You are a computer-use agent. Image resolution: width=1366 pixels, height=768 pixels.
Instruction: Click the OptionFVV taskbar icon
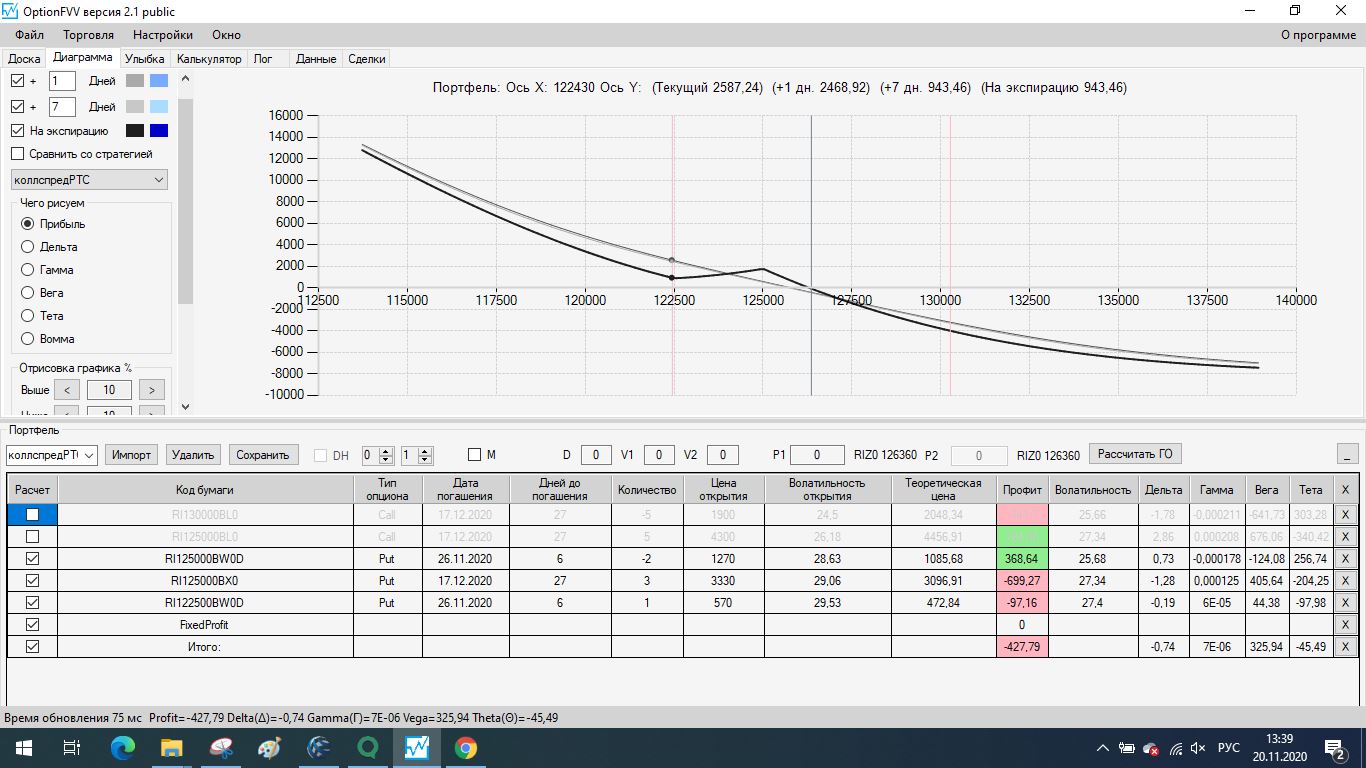(417, 748)
